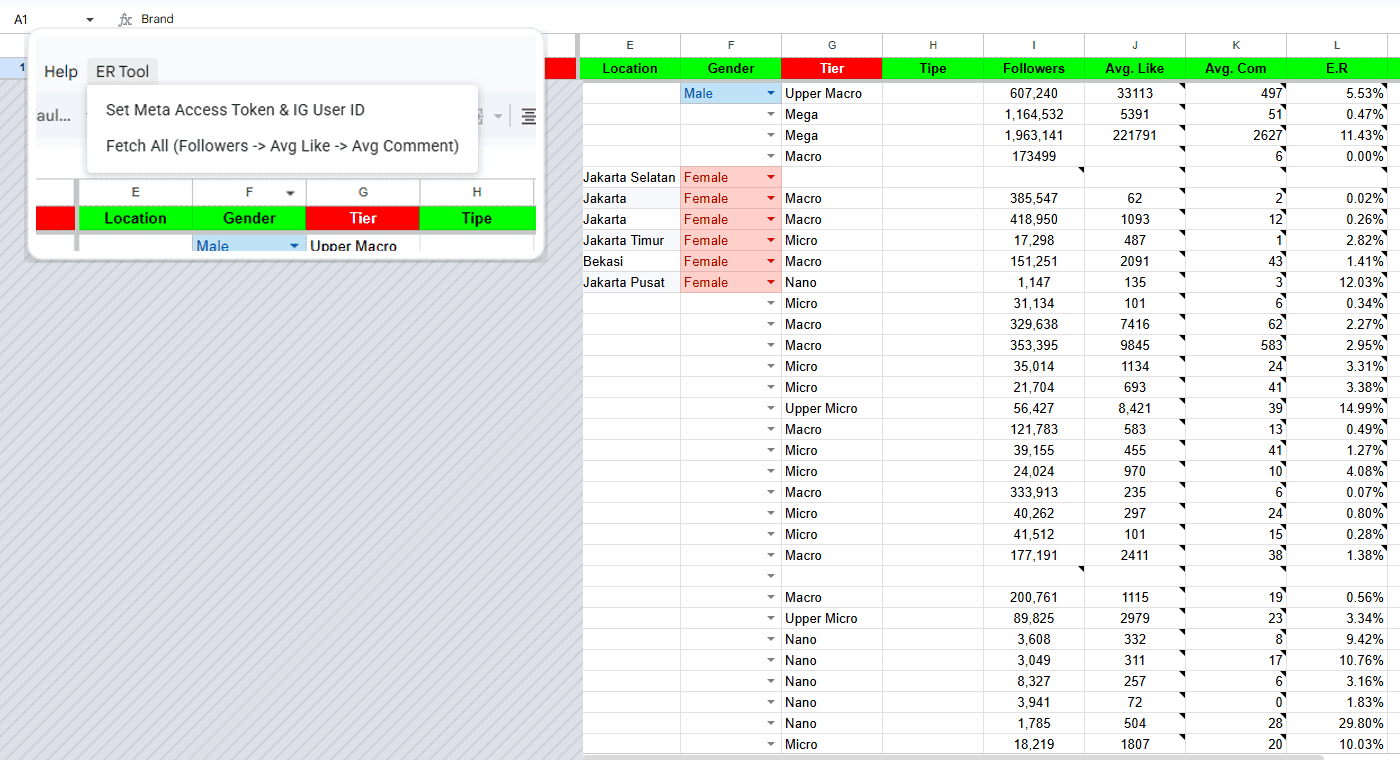This screenshot has height=760, width=1400.
Task: Click the "Followers" header cell
Action: pyautogui.click(x=1034, y=68)
